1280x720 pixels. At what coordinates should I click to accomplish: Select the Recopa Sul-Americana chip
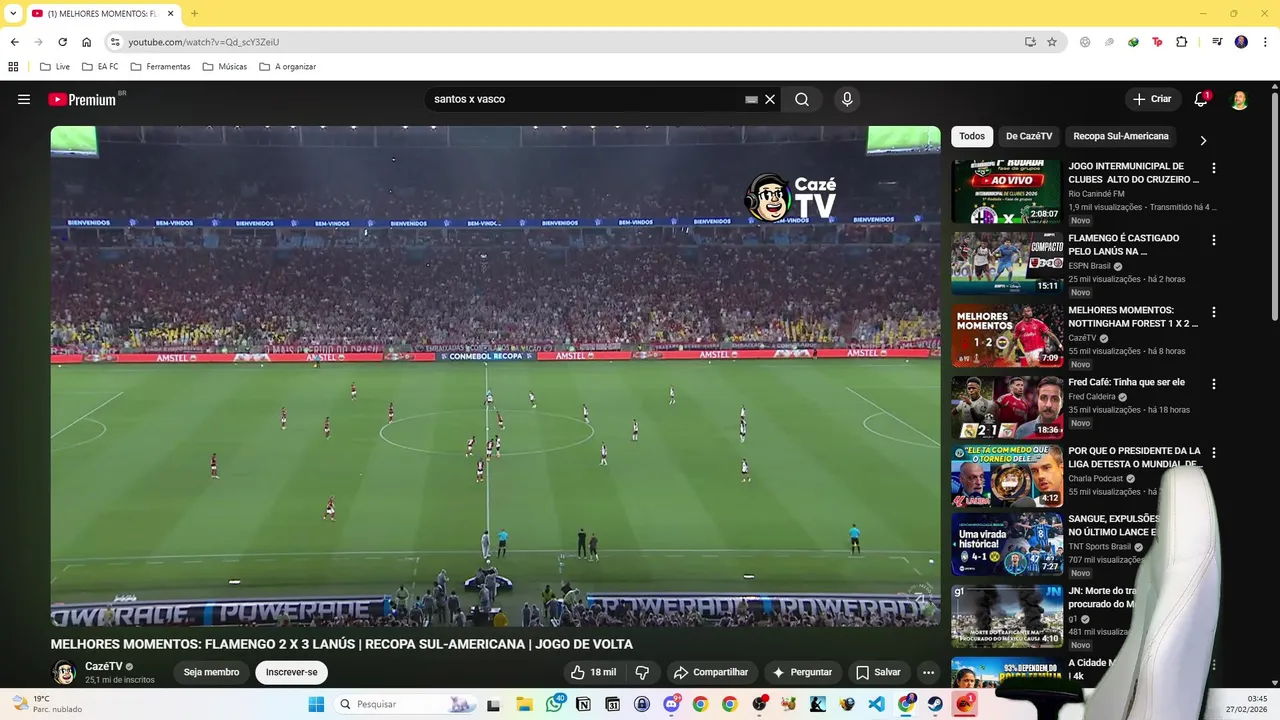coord(1121,136)
